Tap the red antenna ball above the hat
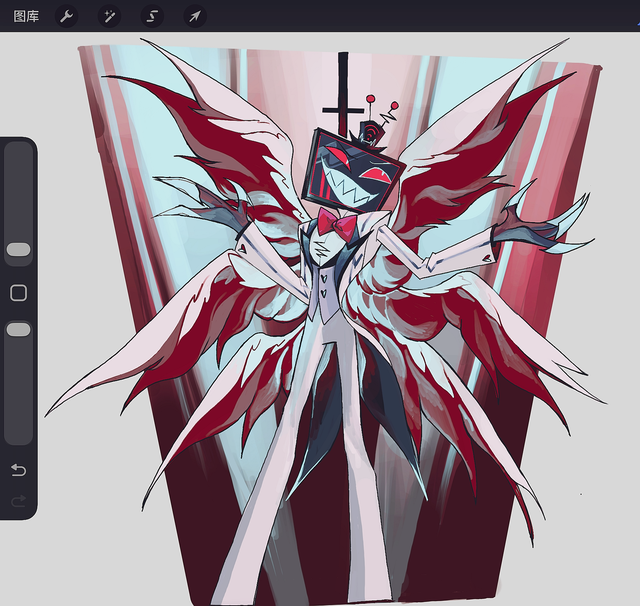Image resolution: width=640 pixels, height=606 pixels. [372, 98]
